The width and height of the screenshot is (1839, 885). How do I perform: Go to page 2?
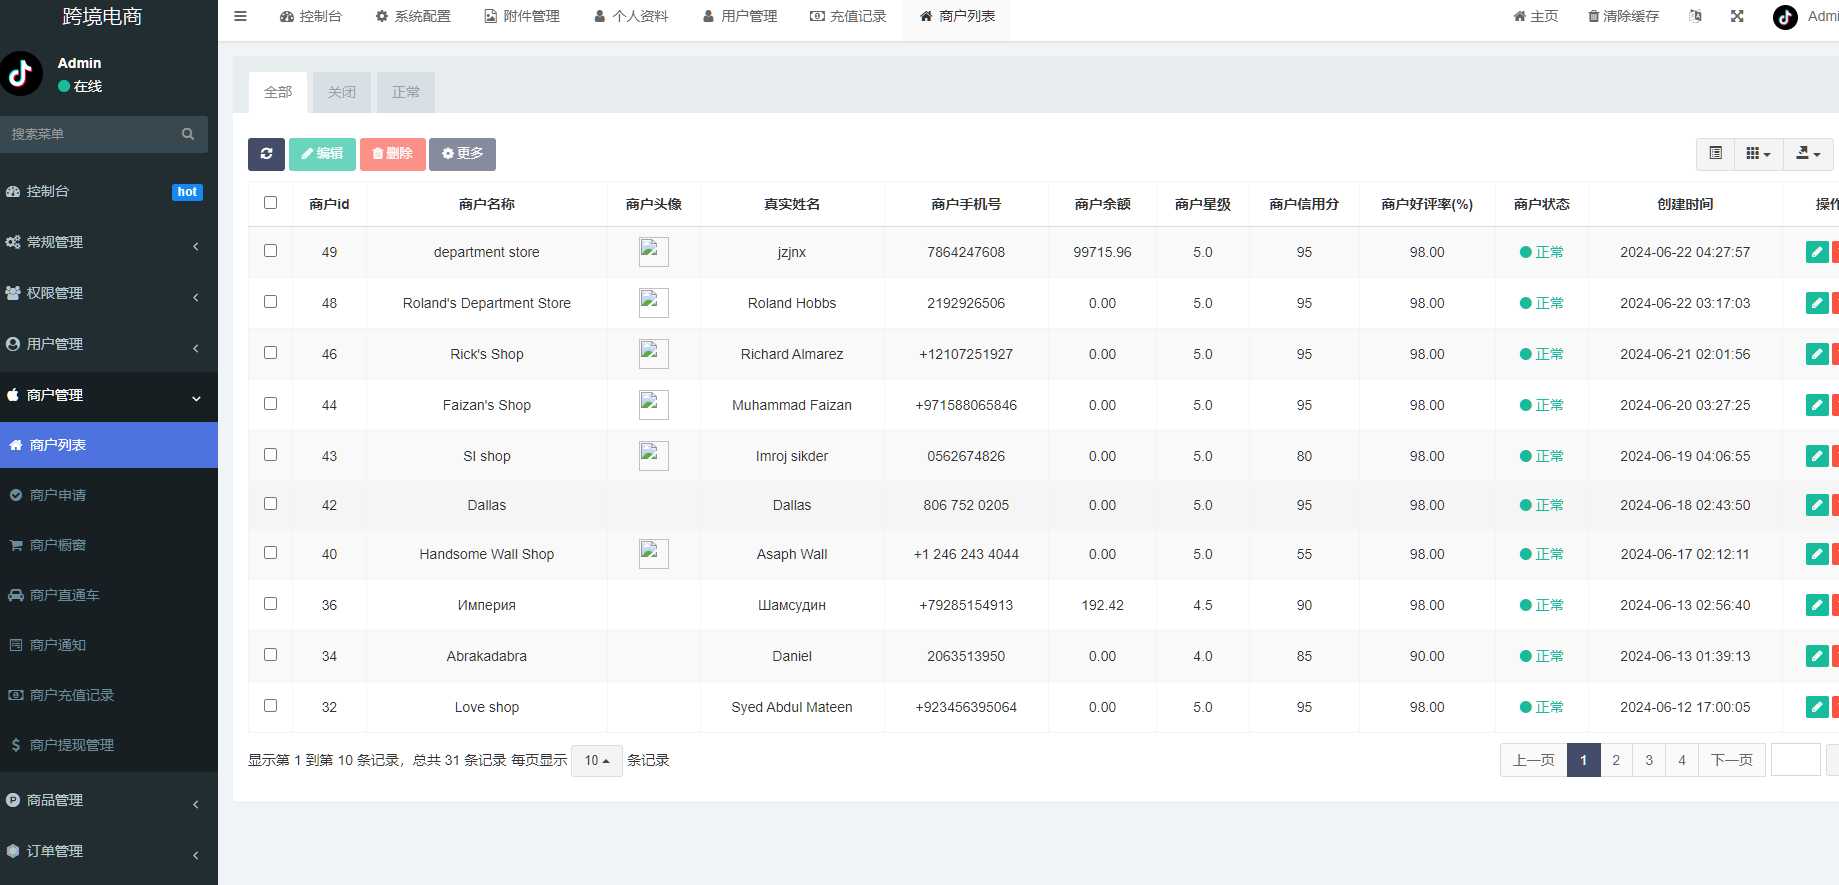pos(1616,760)
